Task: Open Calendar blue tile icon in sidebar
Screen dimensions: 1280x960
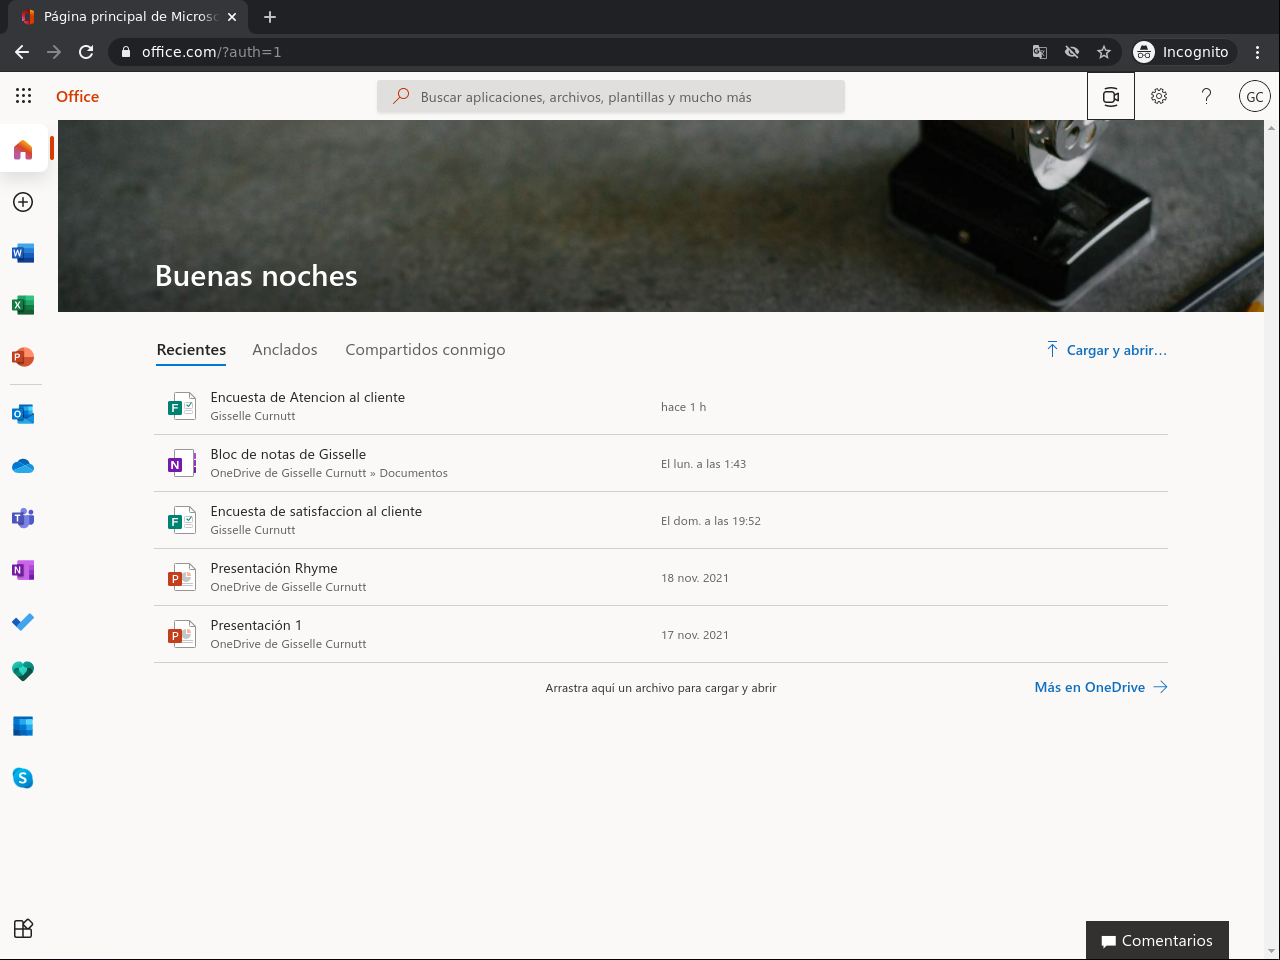Action: pos(23,726)
